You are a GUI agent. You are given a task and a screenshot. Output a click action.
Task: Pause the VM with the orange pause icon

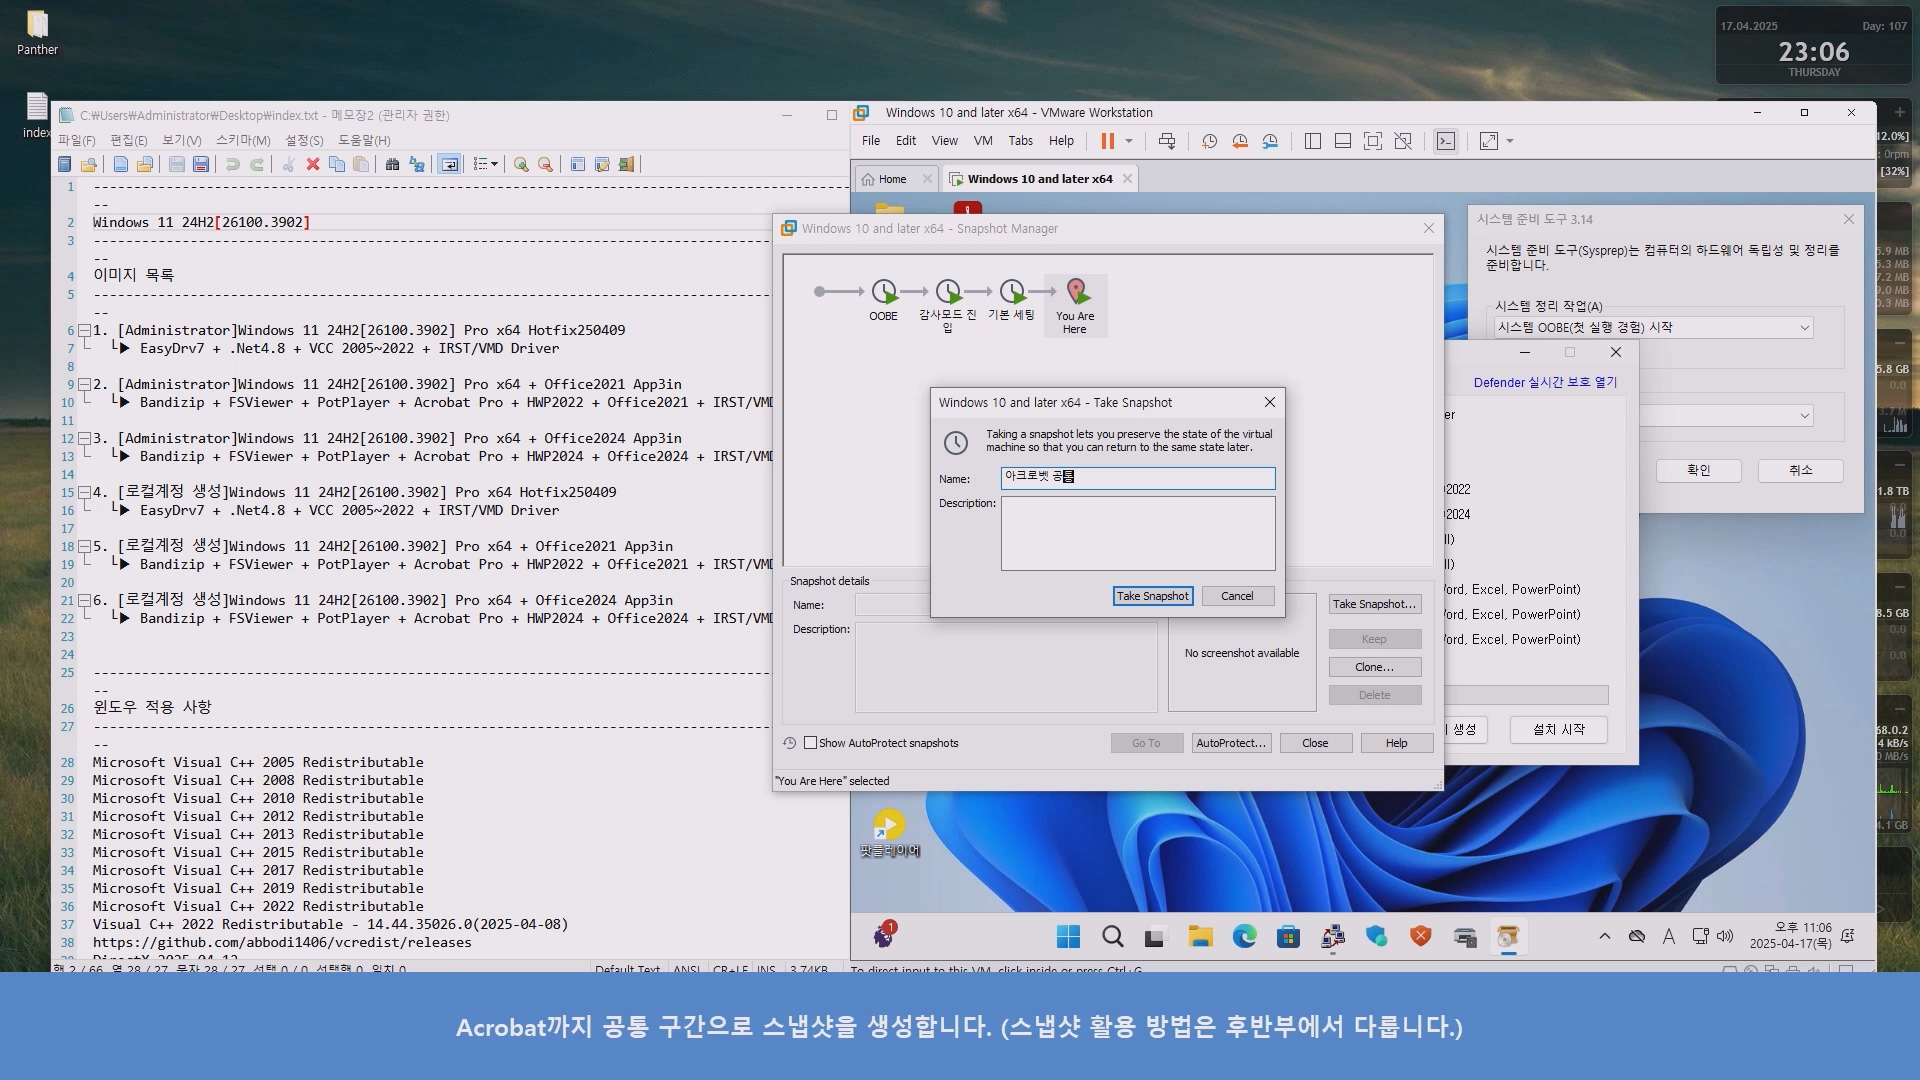click(x=1107, y=141)
